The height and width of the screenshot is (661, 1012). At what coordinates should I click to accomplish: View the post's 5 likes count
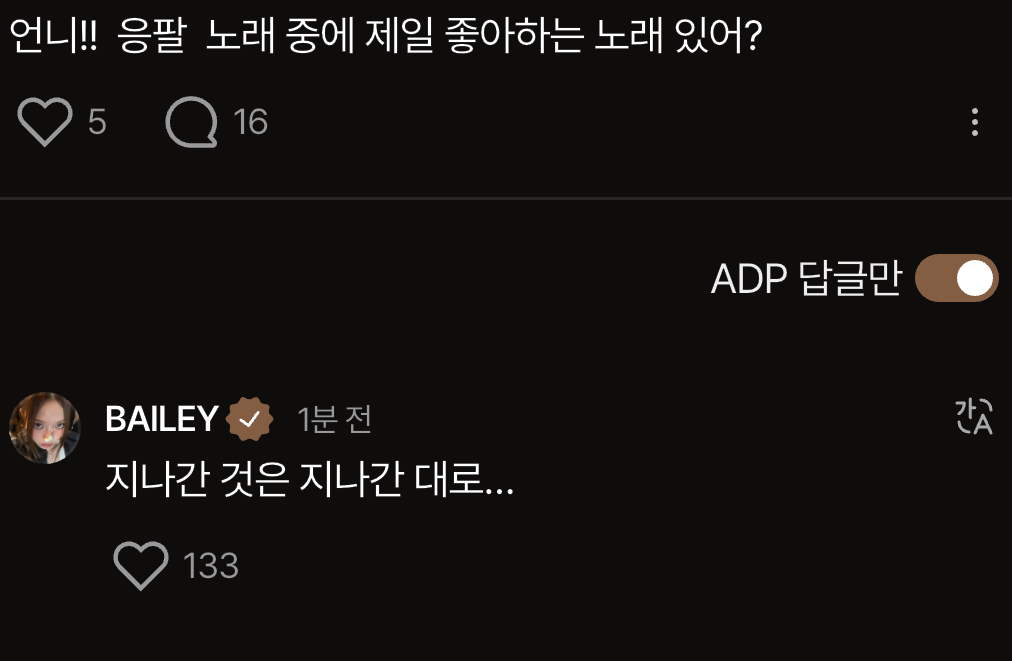97,122
